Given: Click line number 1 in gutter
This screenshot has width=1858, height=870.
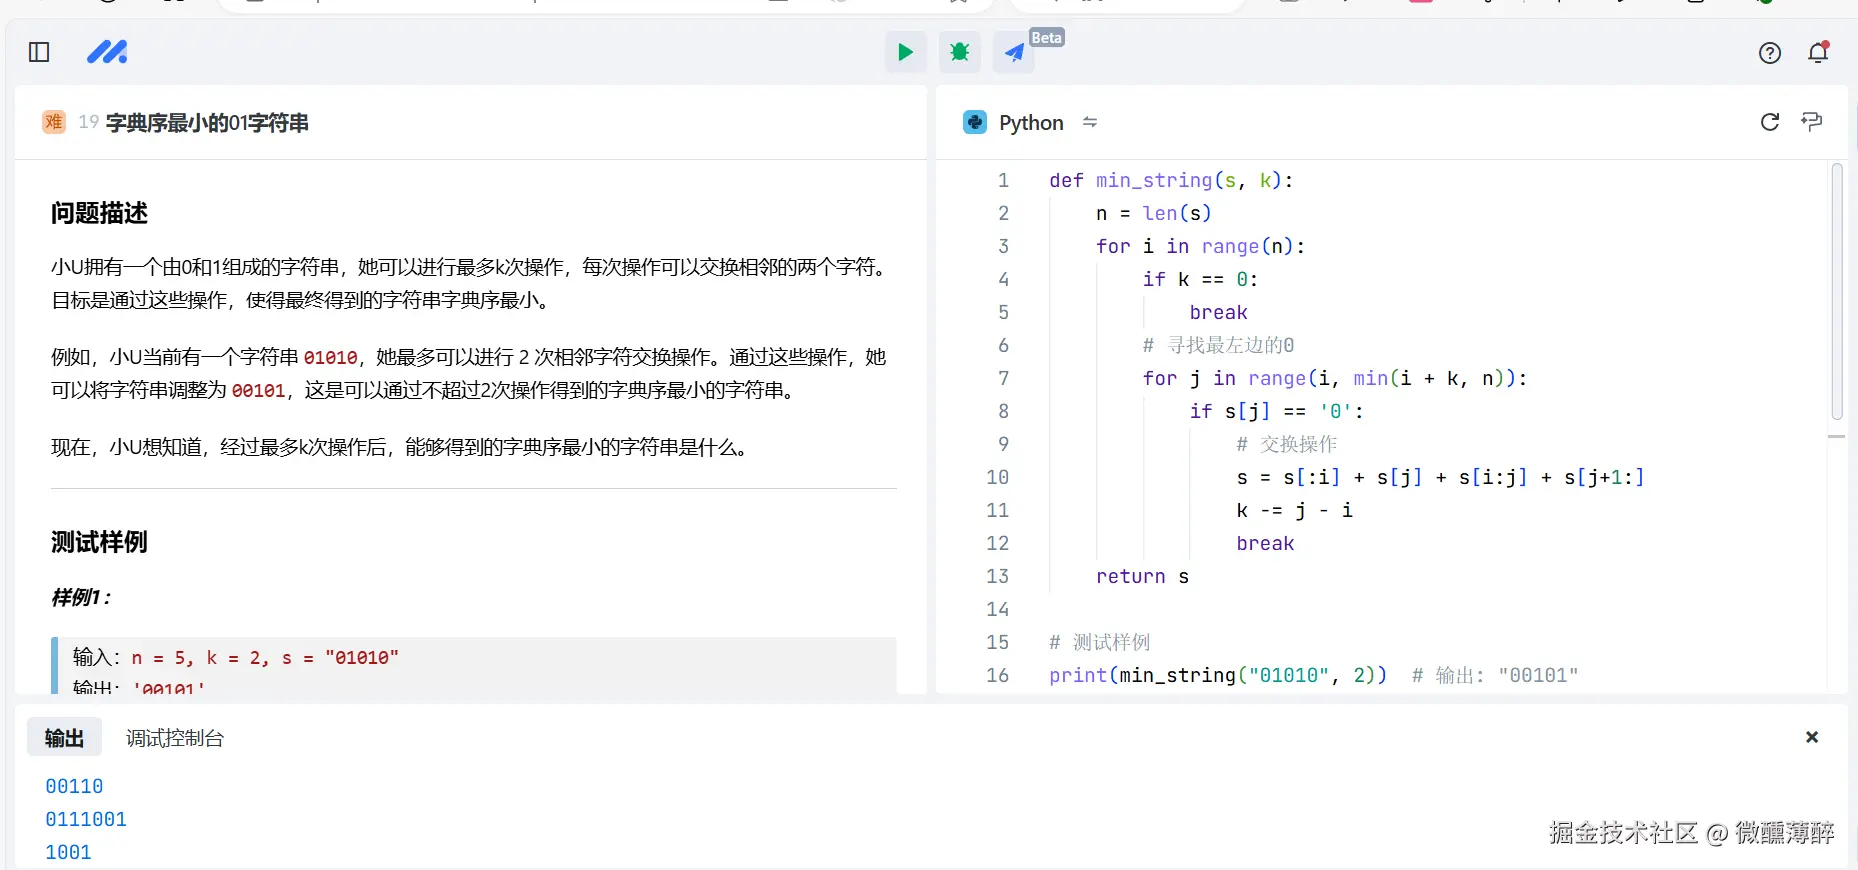Looking at the screenshot, I should point(1003,181).
